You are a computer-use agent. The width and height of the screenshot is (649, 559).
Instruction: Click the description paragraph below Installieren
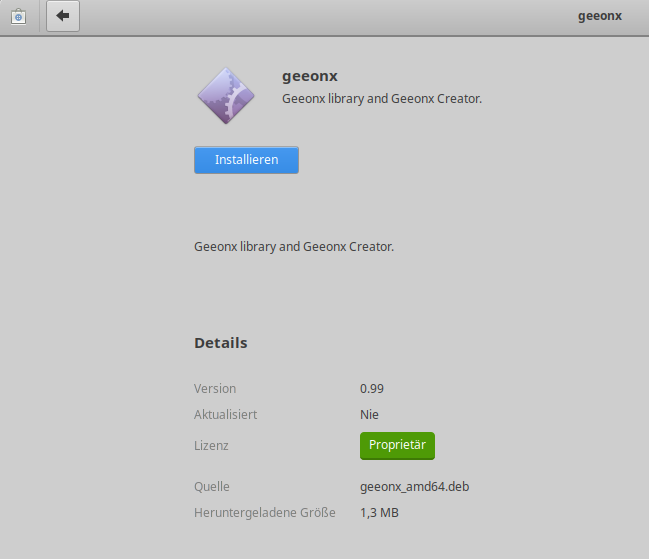[294, 246]
